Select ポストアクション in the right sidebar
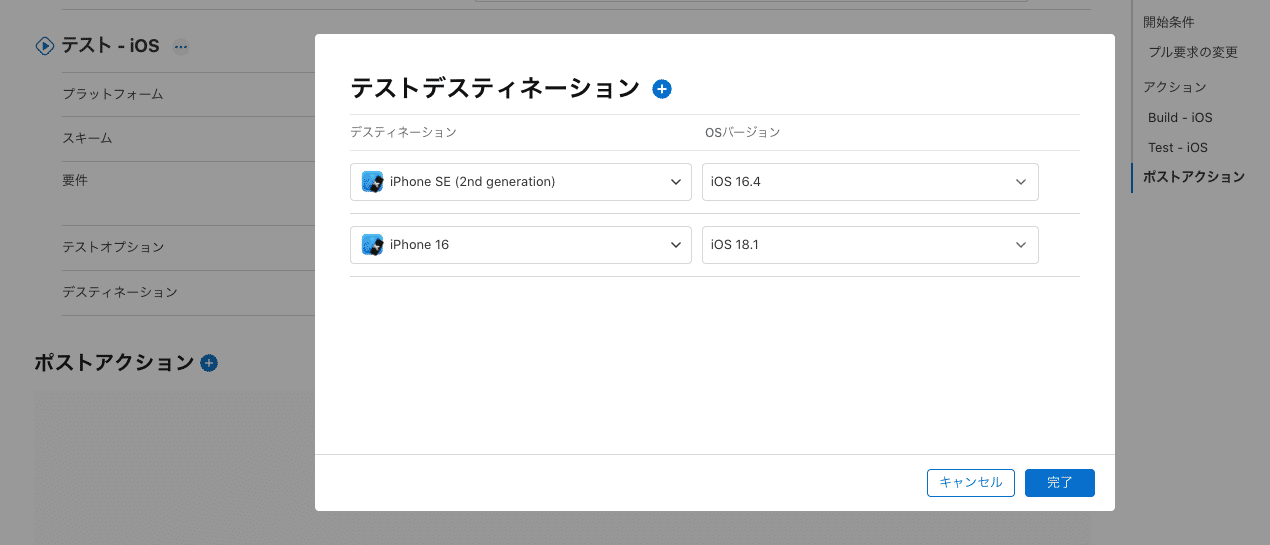 click(x=1193, y=177)
